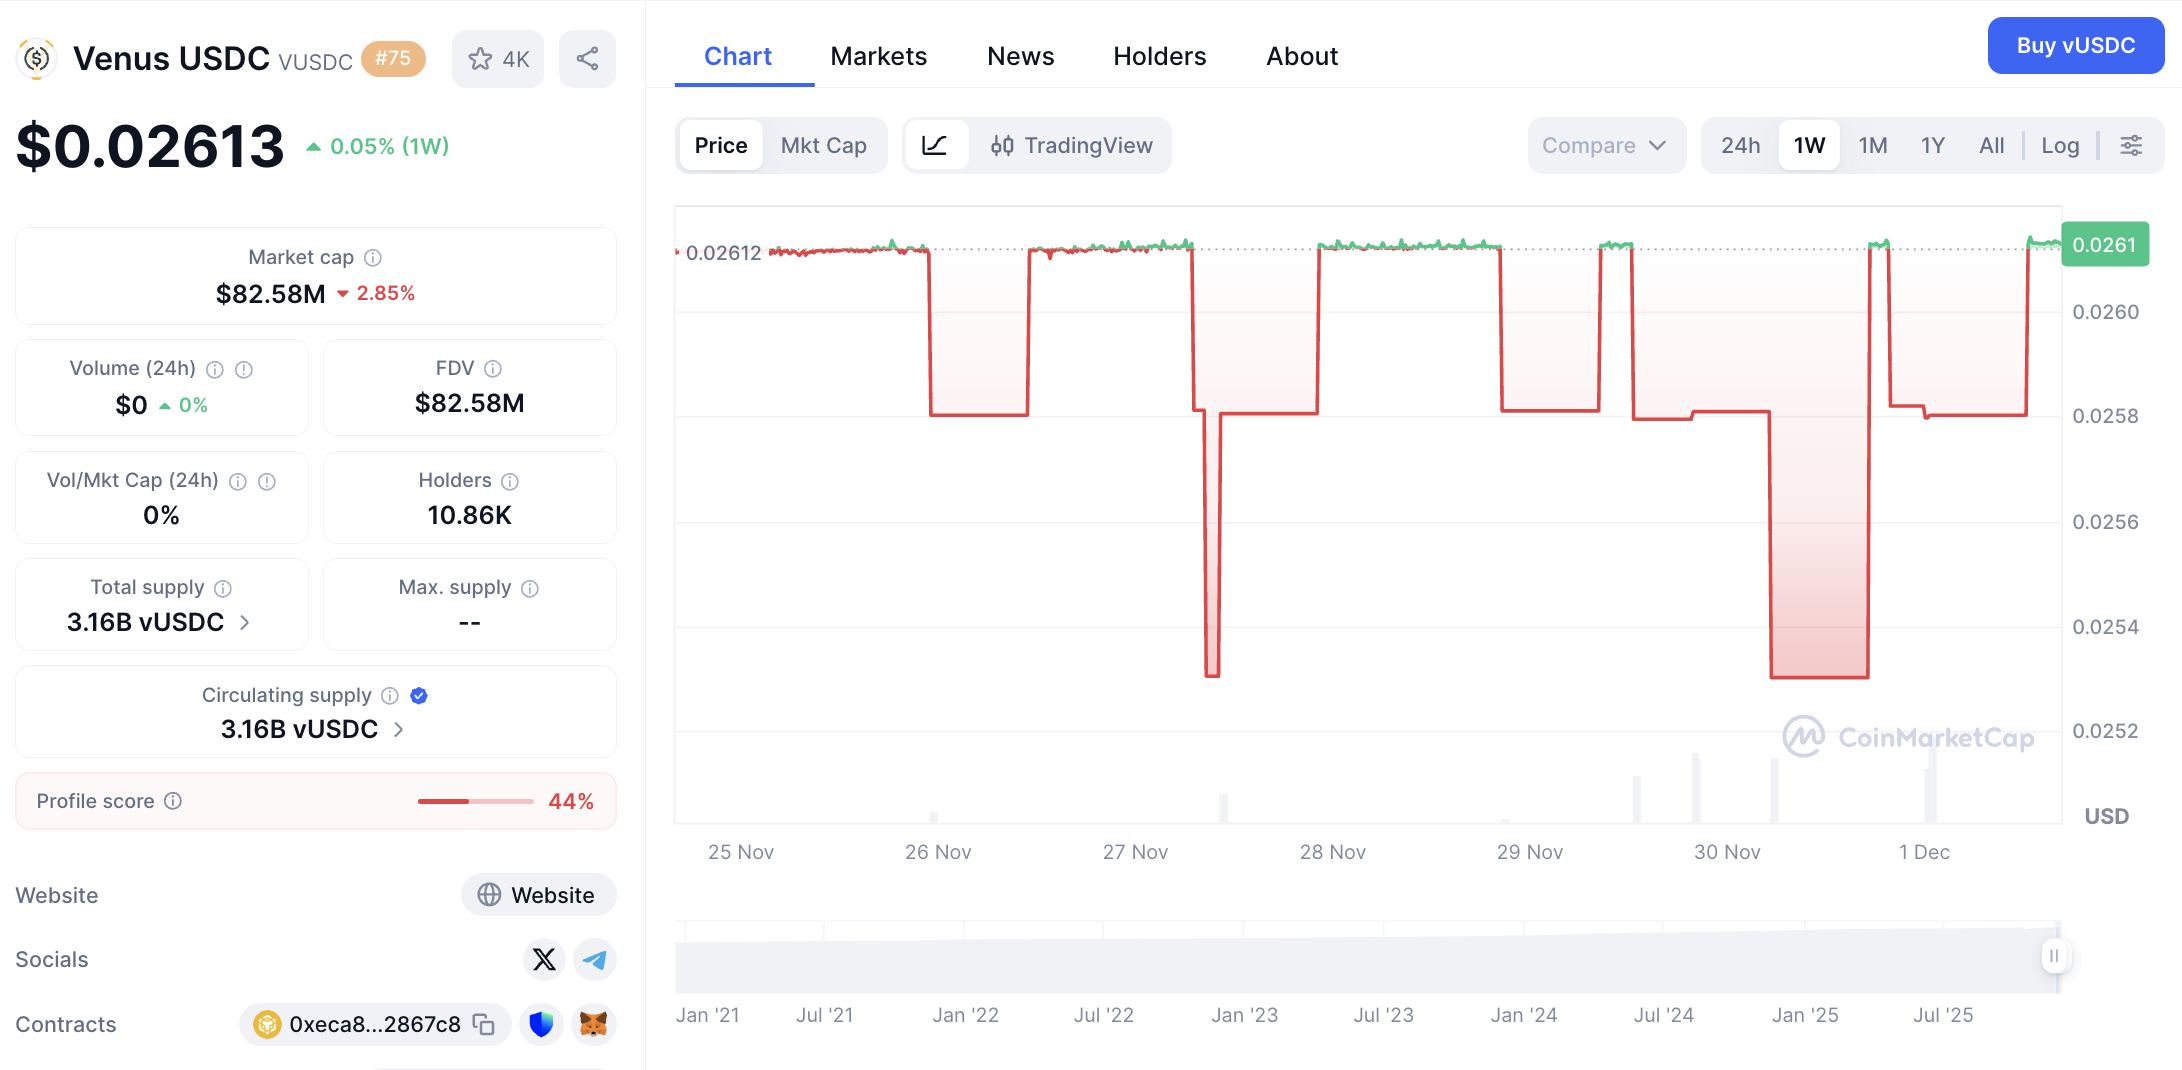Click the share icon next to watchlist star

(587, 59)
